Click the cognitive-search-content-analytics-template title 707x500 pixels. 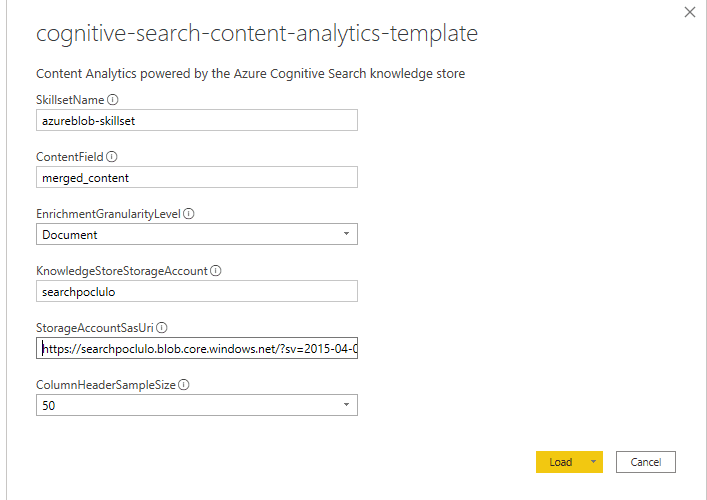[x=257, y=33]
